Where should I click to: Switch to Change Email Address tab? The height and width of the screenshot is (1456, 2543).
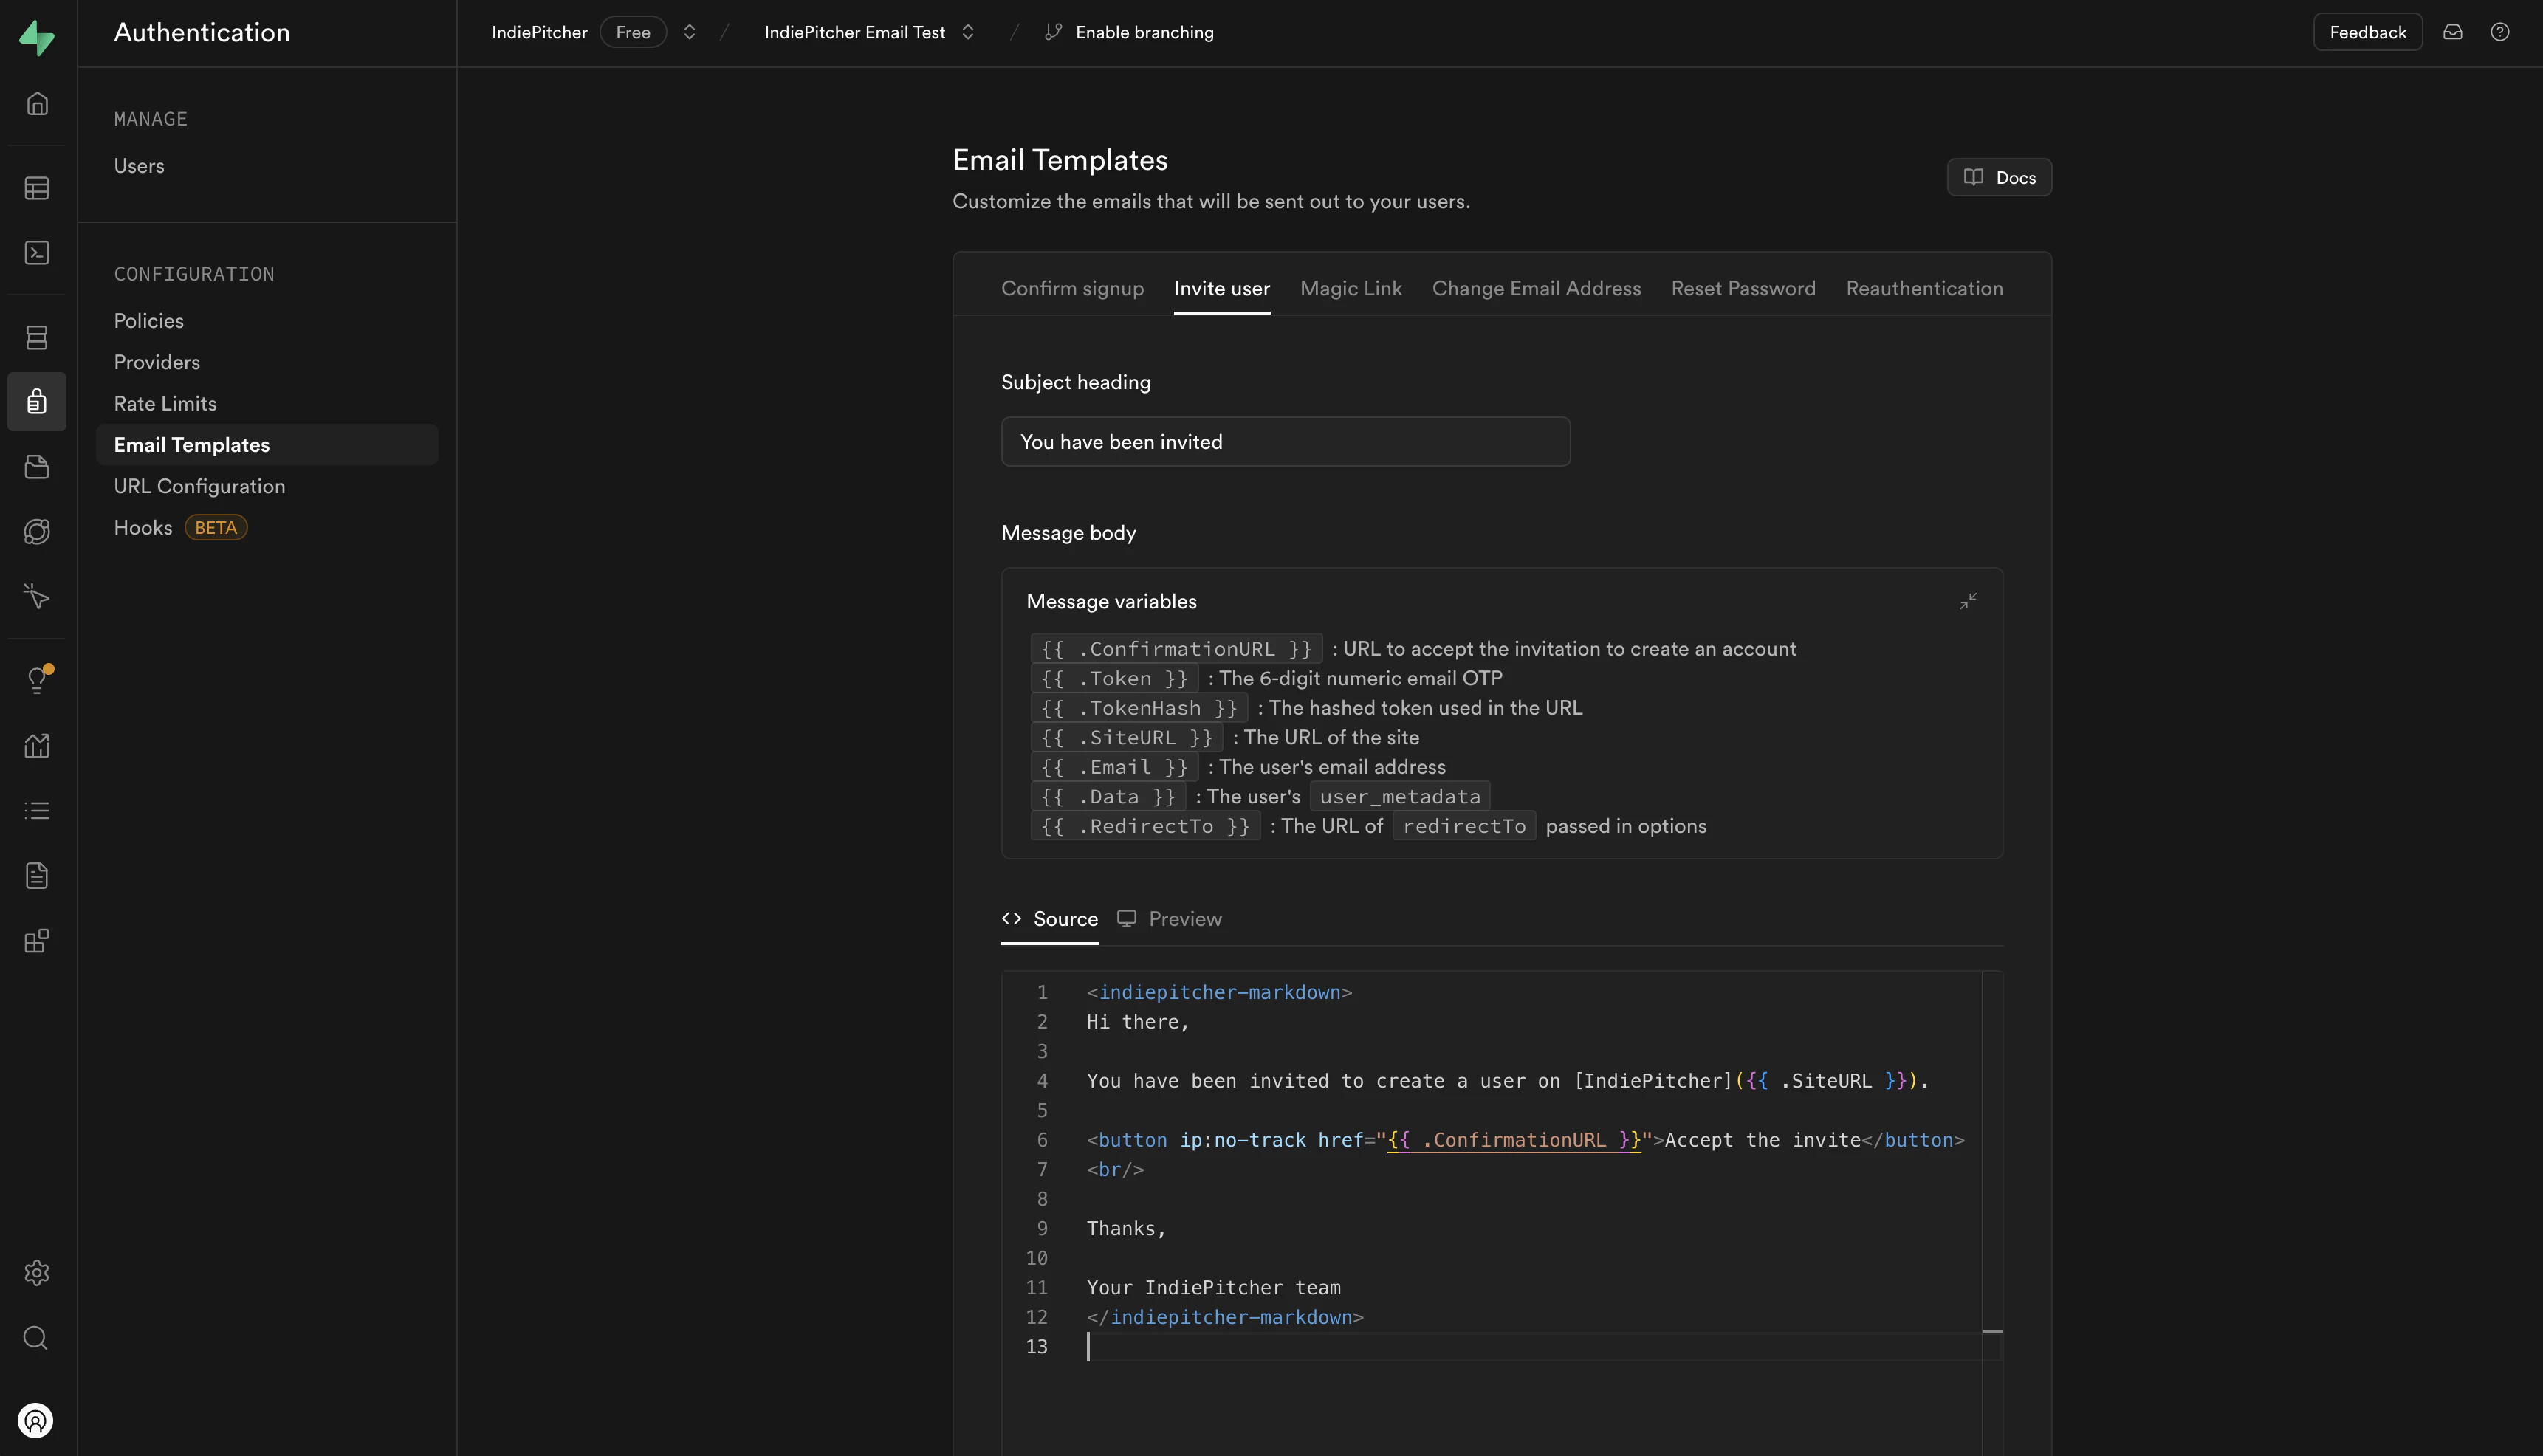point(1536,288)
